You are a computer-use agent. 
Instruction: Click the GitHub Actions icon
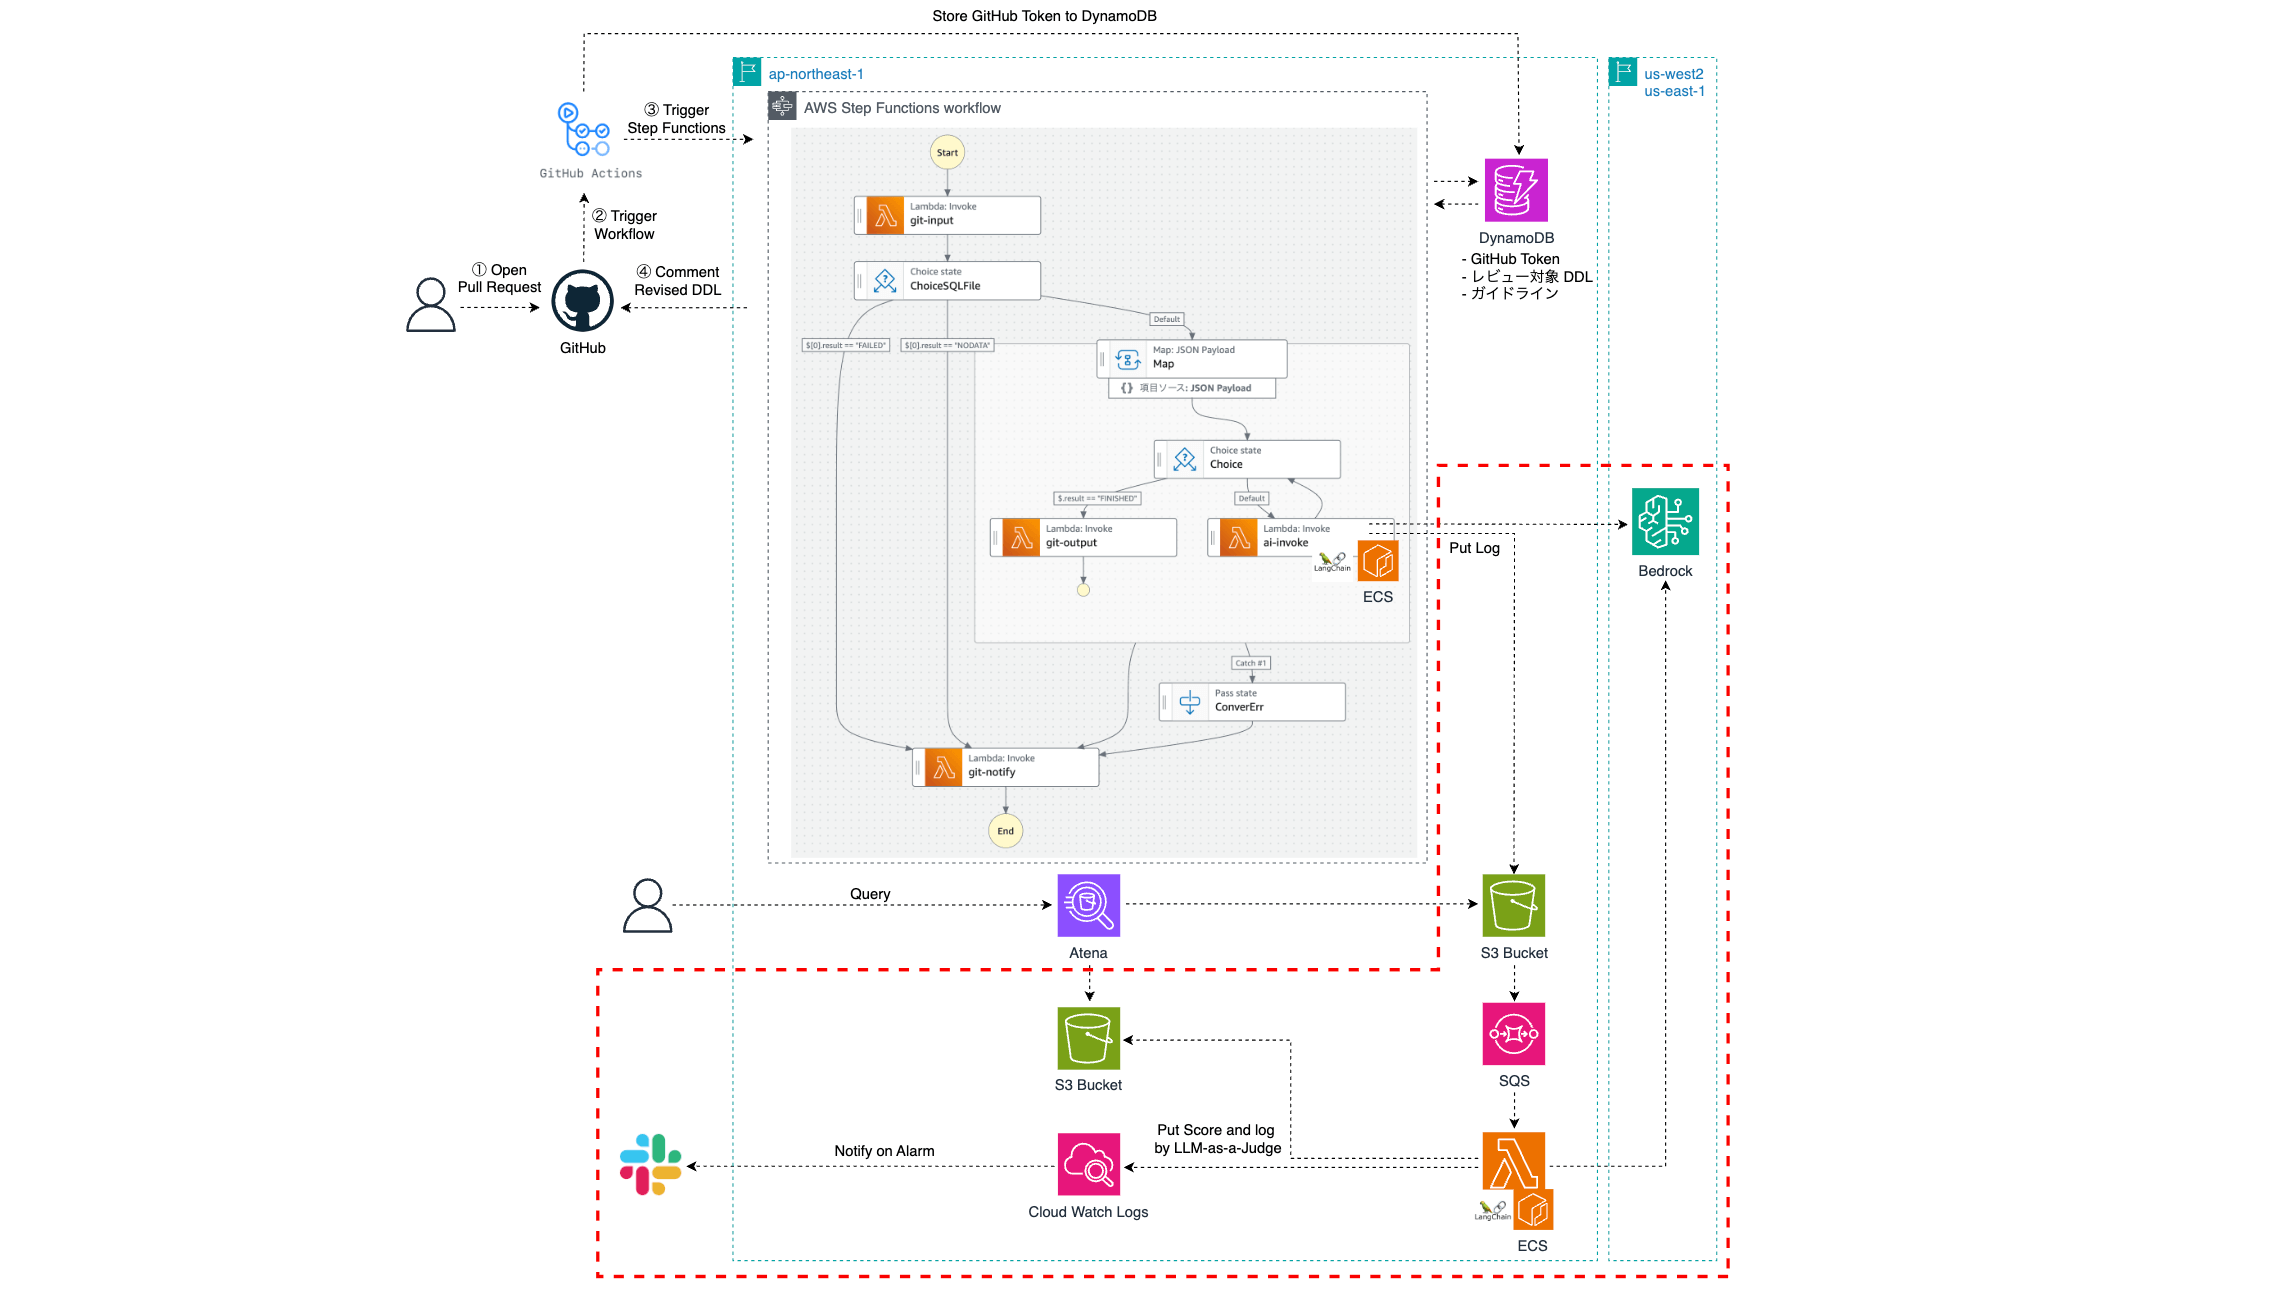point(584,130)
